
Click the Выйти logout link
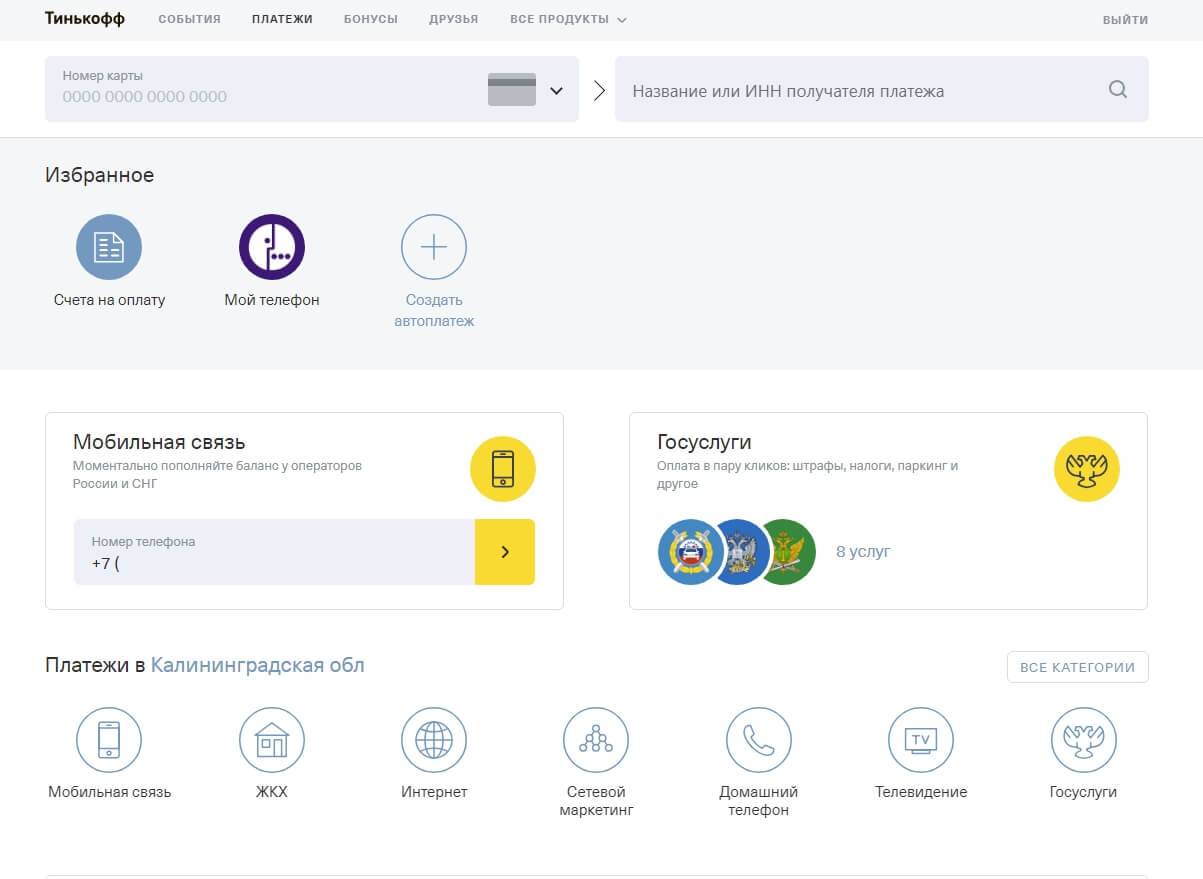(x=1125, y=19)
